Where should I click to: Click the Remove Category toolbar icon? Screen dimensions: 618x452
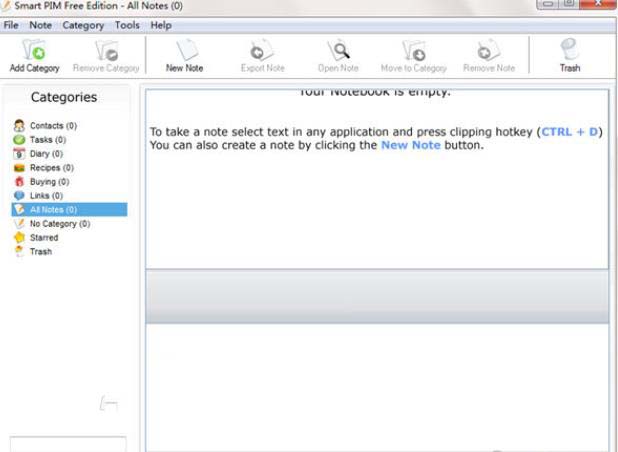pyautogui.click(x=106, y=50)
